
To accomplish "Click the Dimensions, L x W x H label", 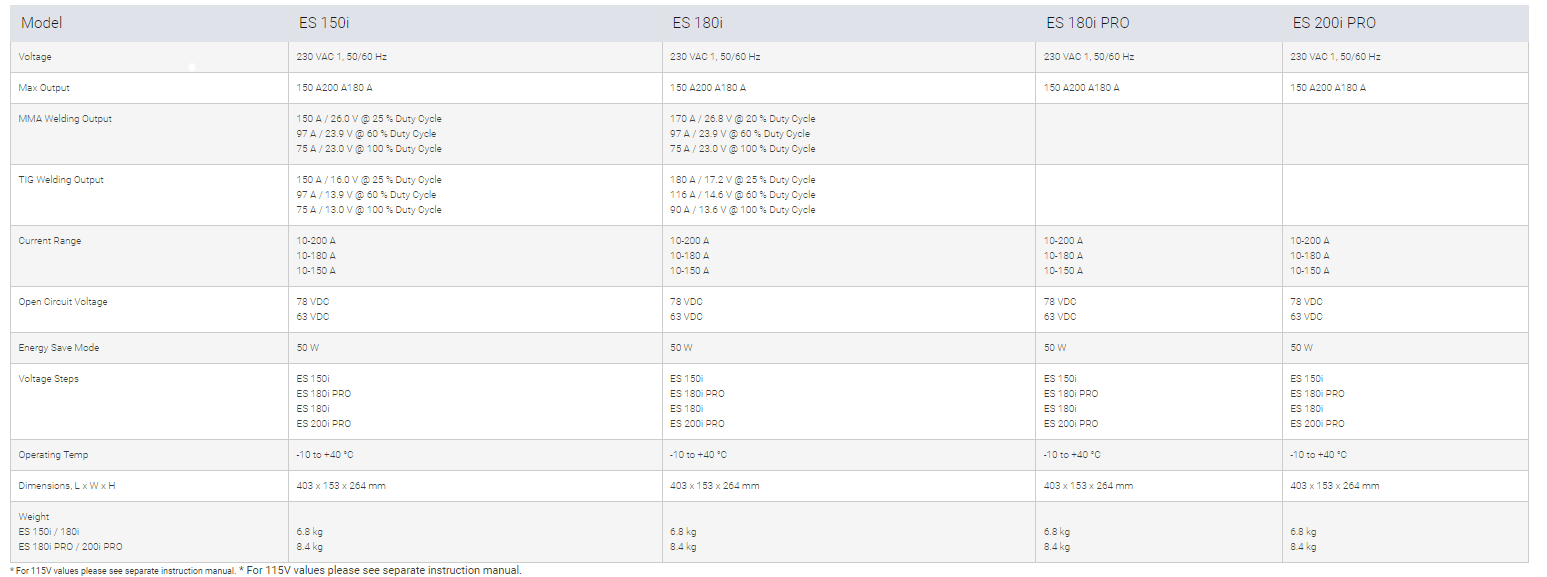I will pos(73,486).
